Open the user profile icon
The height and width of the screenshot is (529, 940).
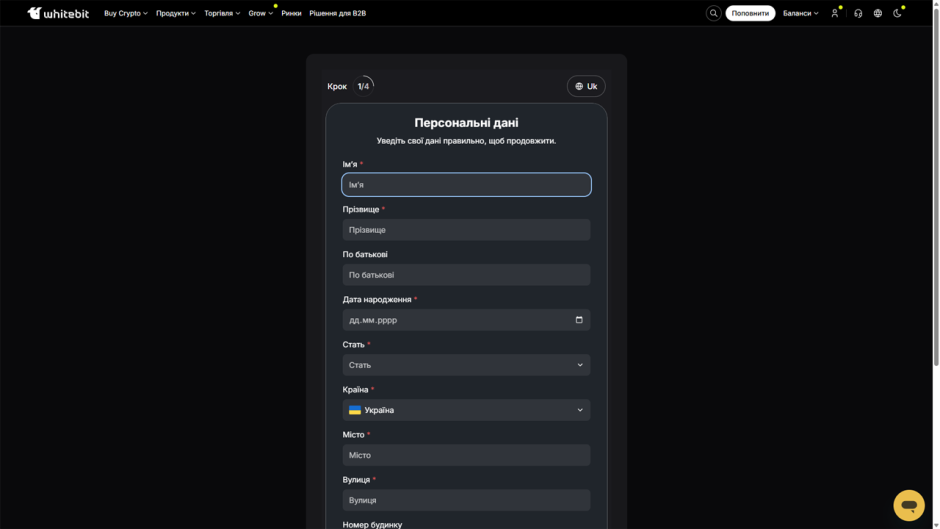(834, 13)
